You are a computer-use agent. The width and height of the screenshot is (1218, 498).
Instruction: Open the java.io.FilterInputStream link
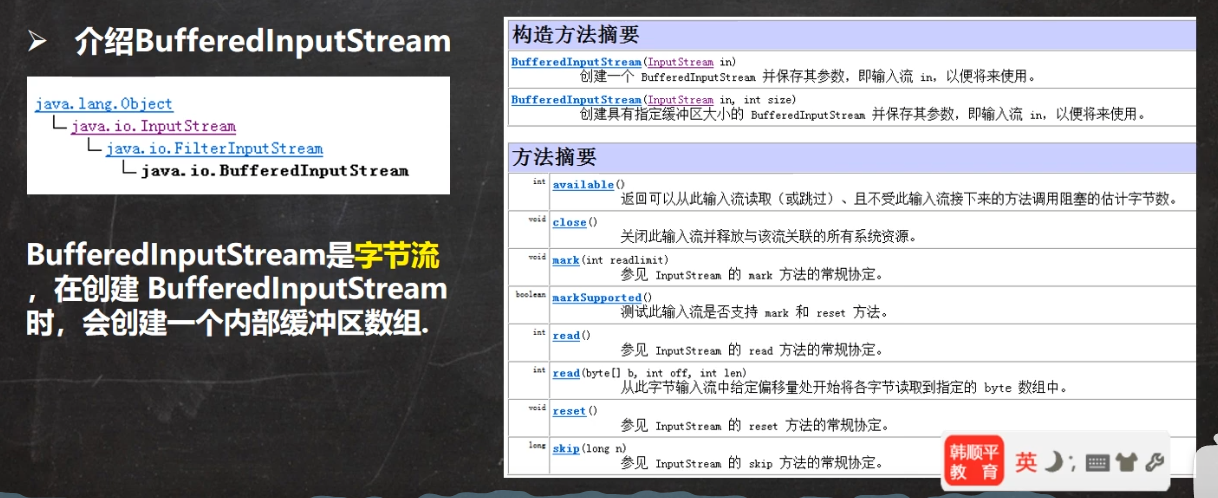coord(214,148)
